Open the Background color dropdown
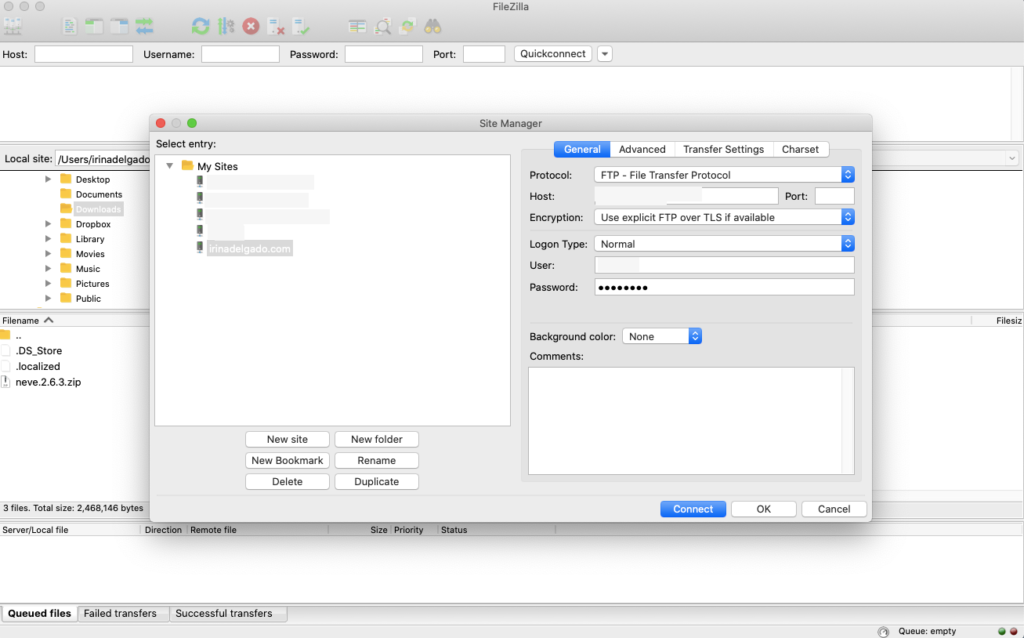Viewport: 1024px width, 638px height. click(662, 336)
